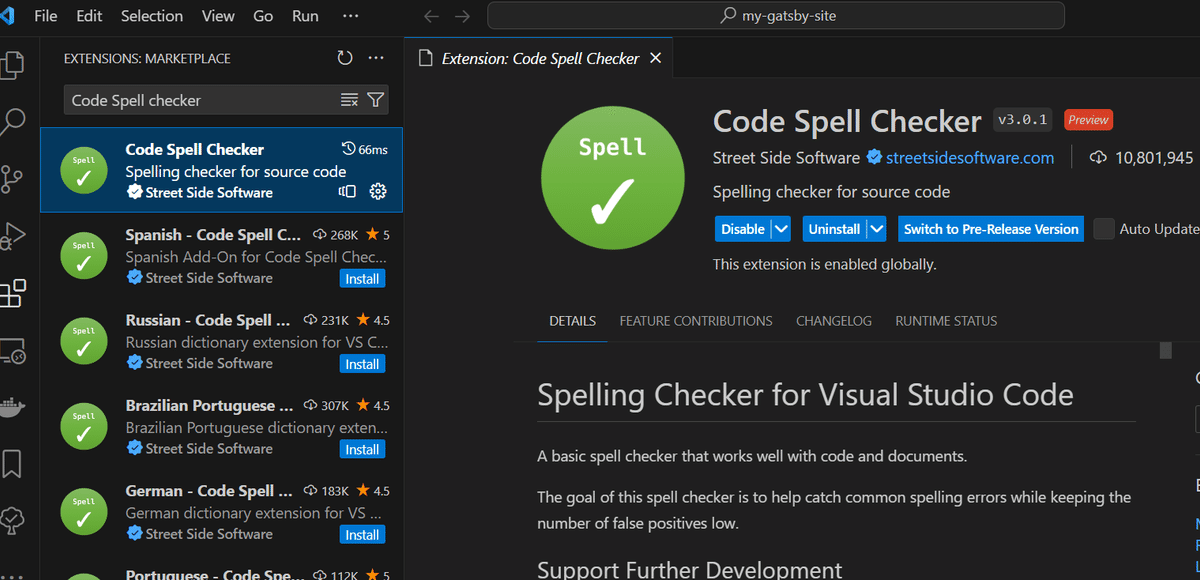
Task: Open the View menu
Action: [x=218, y=16]
